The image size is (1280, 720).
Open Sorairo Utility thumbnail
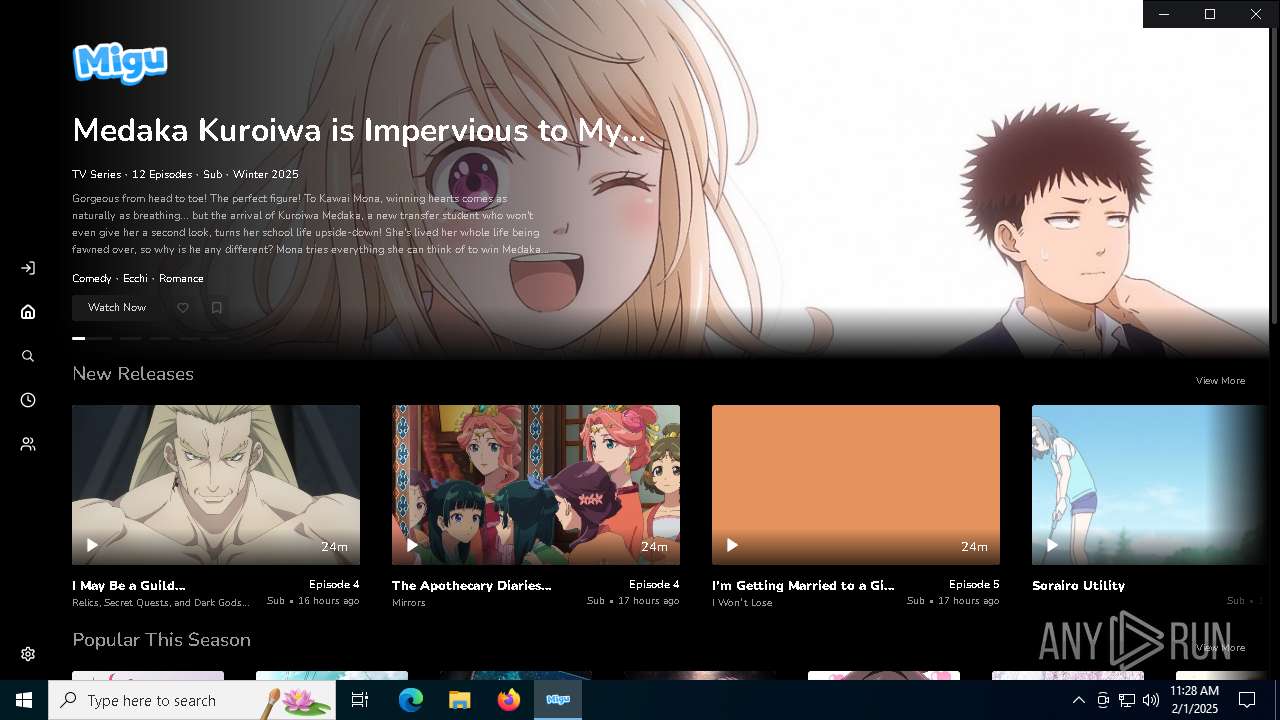1150,485
